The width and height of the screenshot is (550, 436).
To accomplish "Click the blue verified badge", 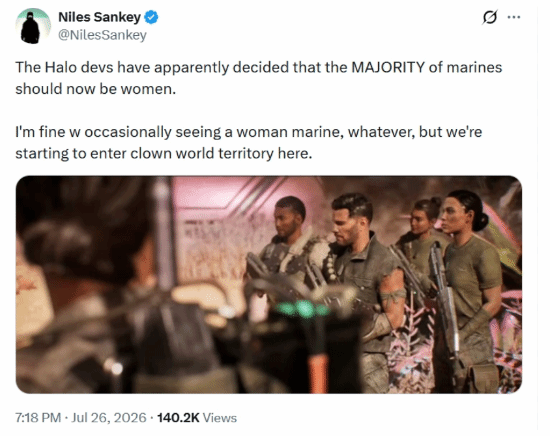I will [151, 17].
